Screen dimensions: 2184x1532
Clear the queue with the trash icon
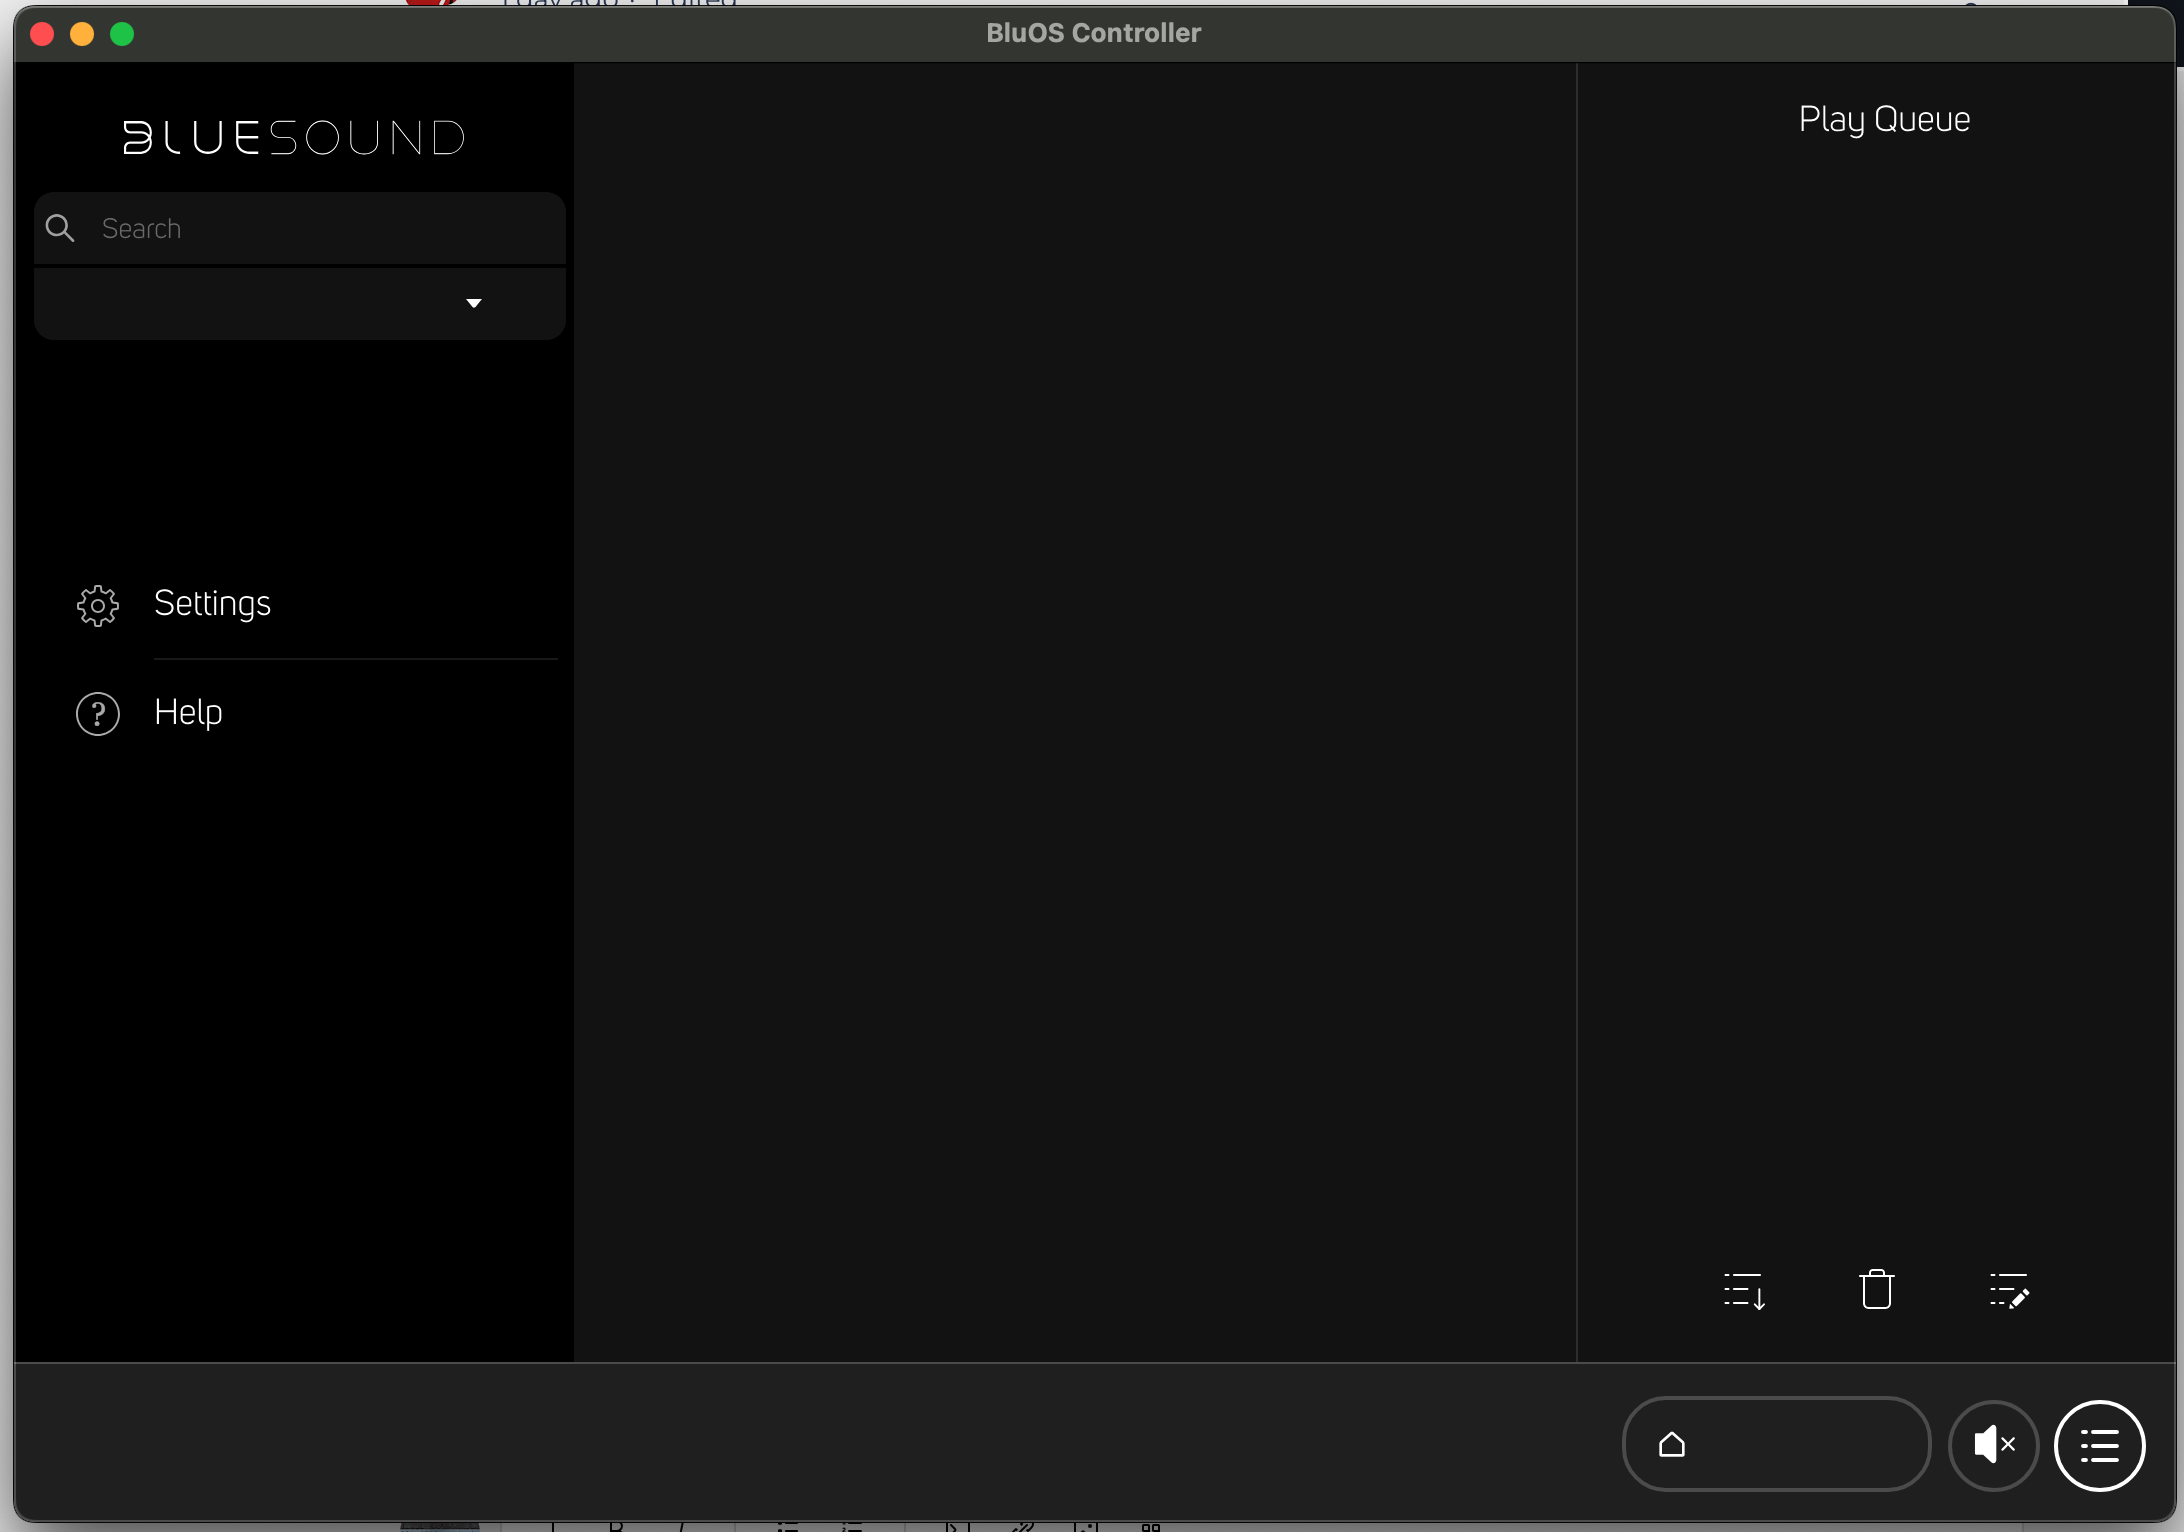tap(1876, 1290)
